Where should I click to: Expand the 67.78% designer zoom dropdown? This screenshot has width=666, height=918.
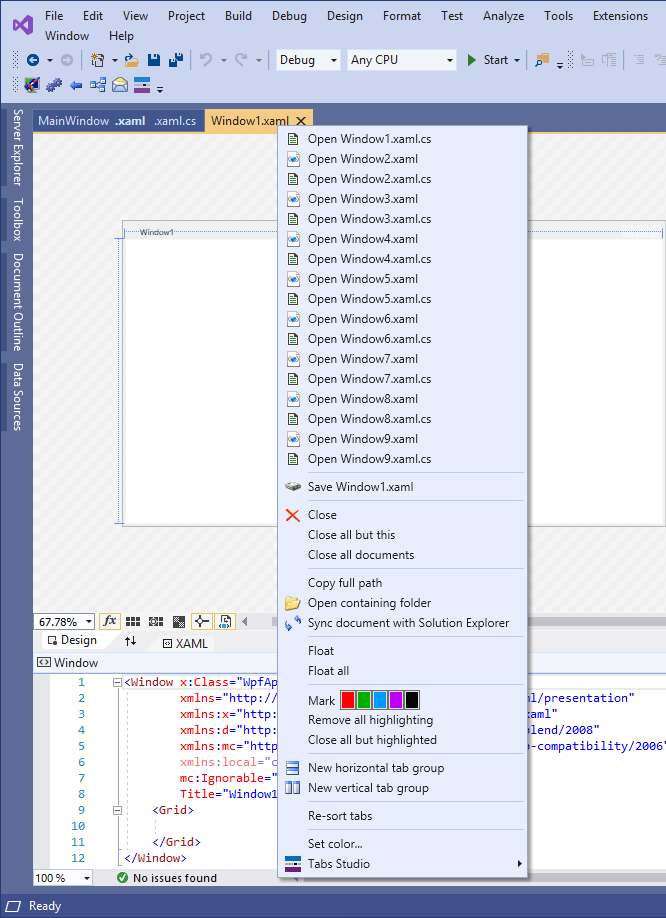[x=89, y=622]
